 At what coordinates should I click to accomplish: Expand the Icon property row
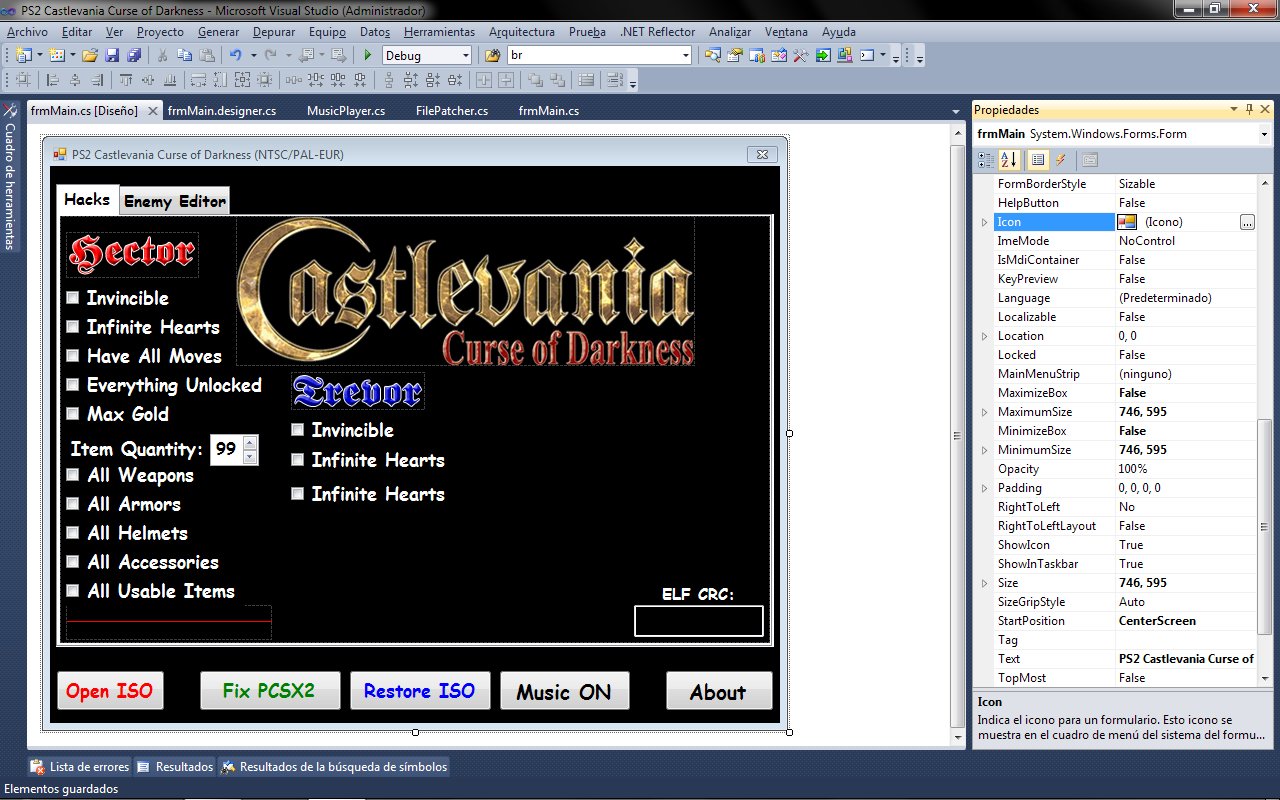984,222
